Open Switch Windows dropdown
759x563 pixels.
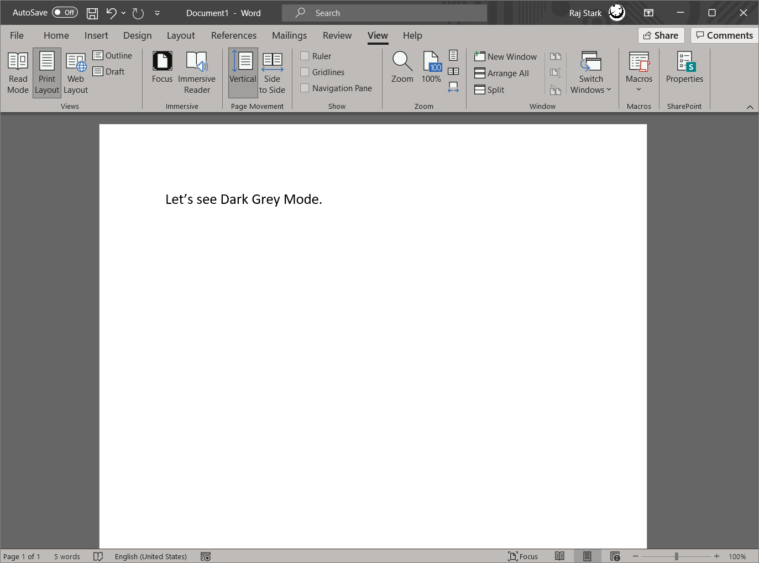coord(591,73)
